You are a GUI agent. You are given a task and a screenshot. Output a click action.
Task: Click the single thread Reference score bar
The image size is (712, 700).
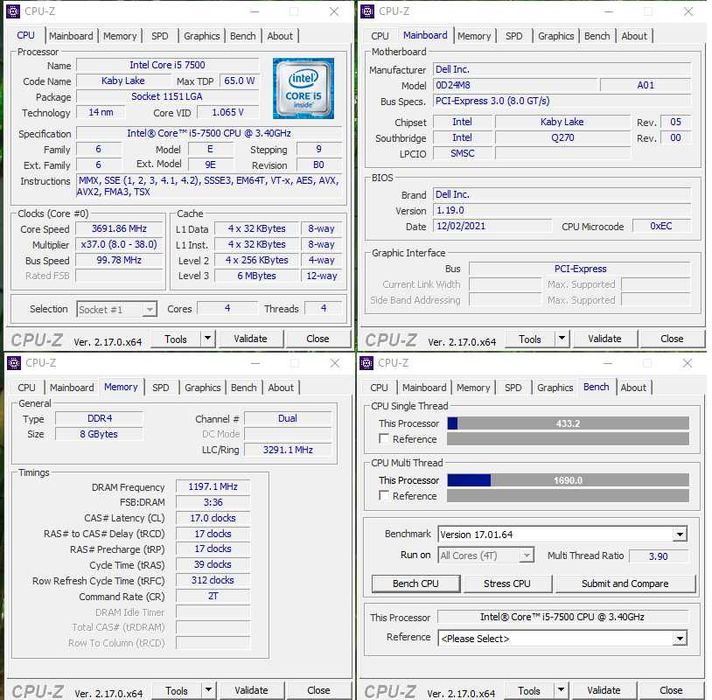pos(568,439)
